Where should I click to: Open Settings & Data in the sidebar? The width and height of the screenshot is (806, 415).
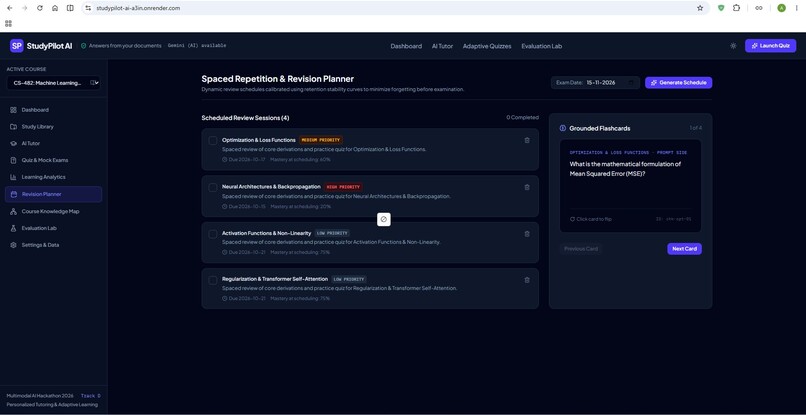pyautogui.click(x=53, y=245)
